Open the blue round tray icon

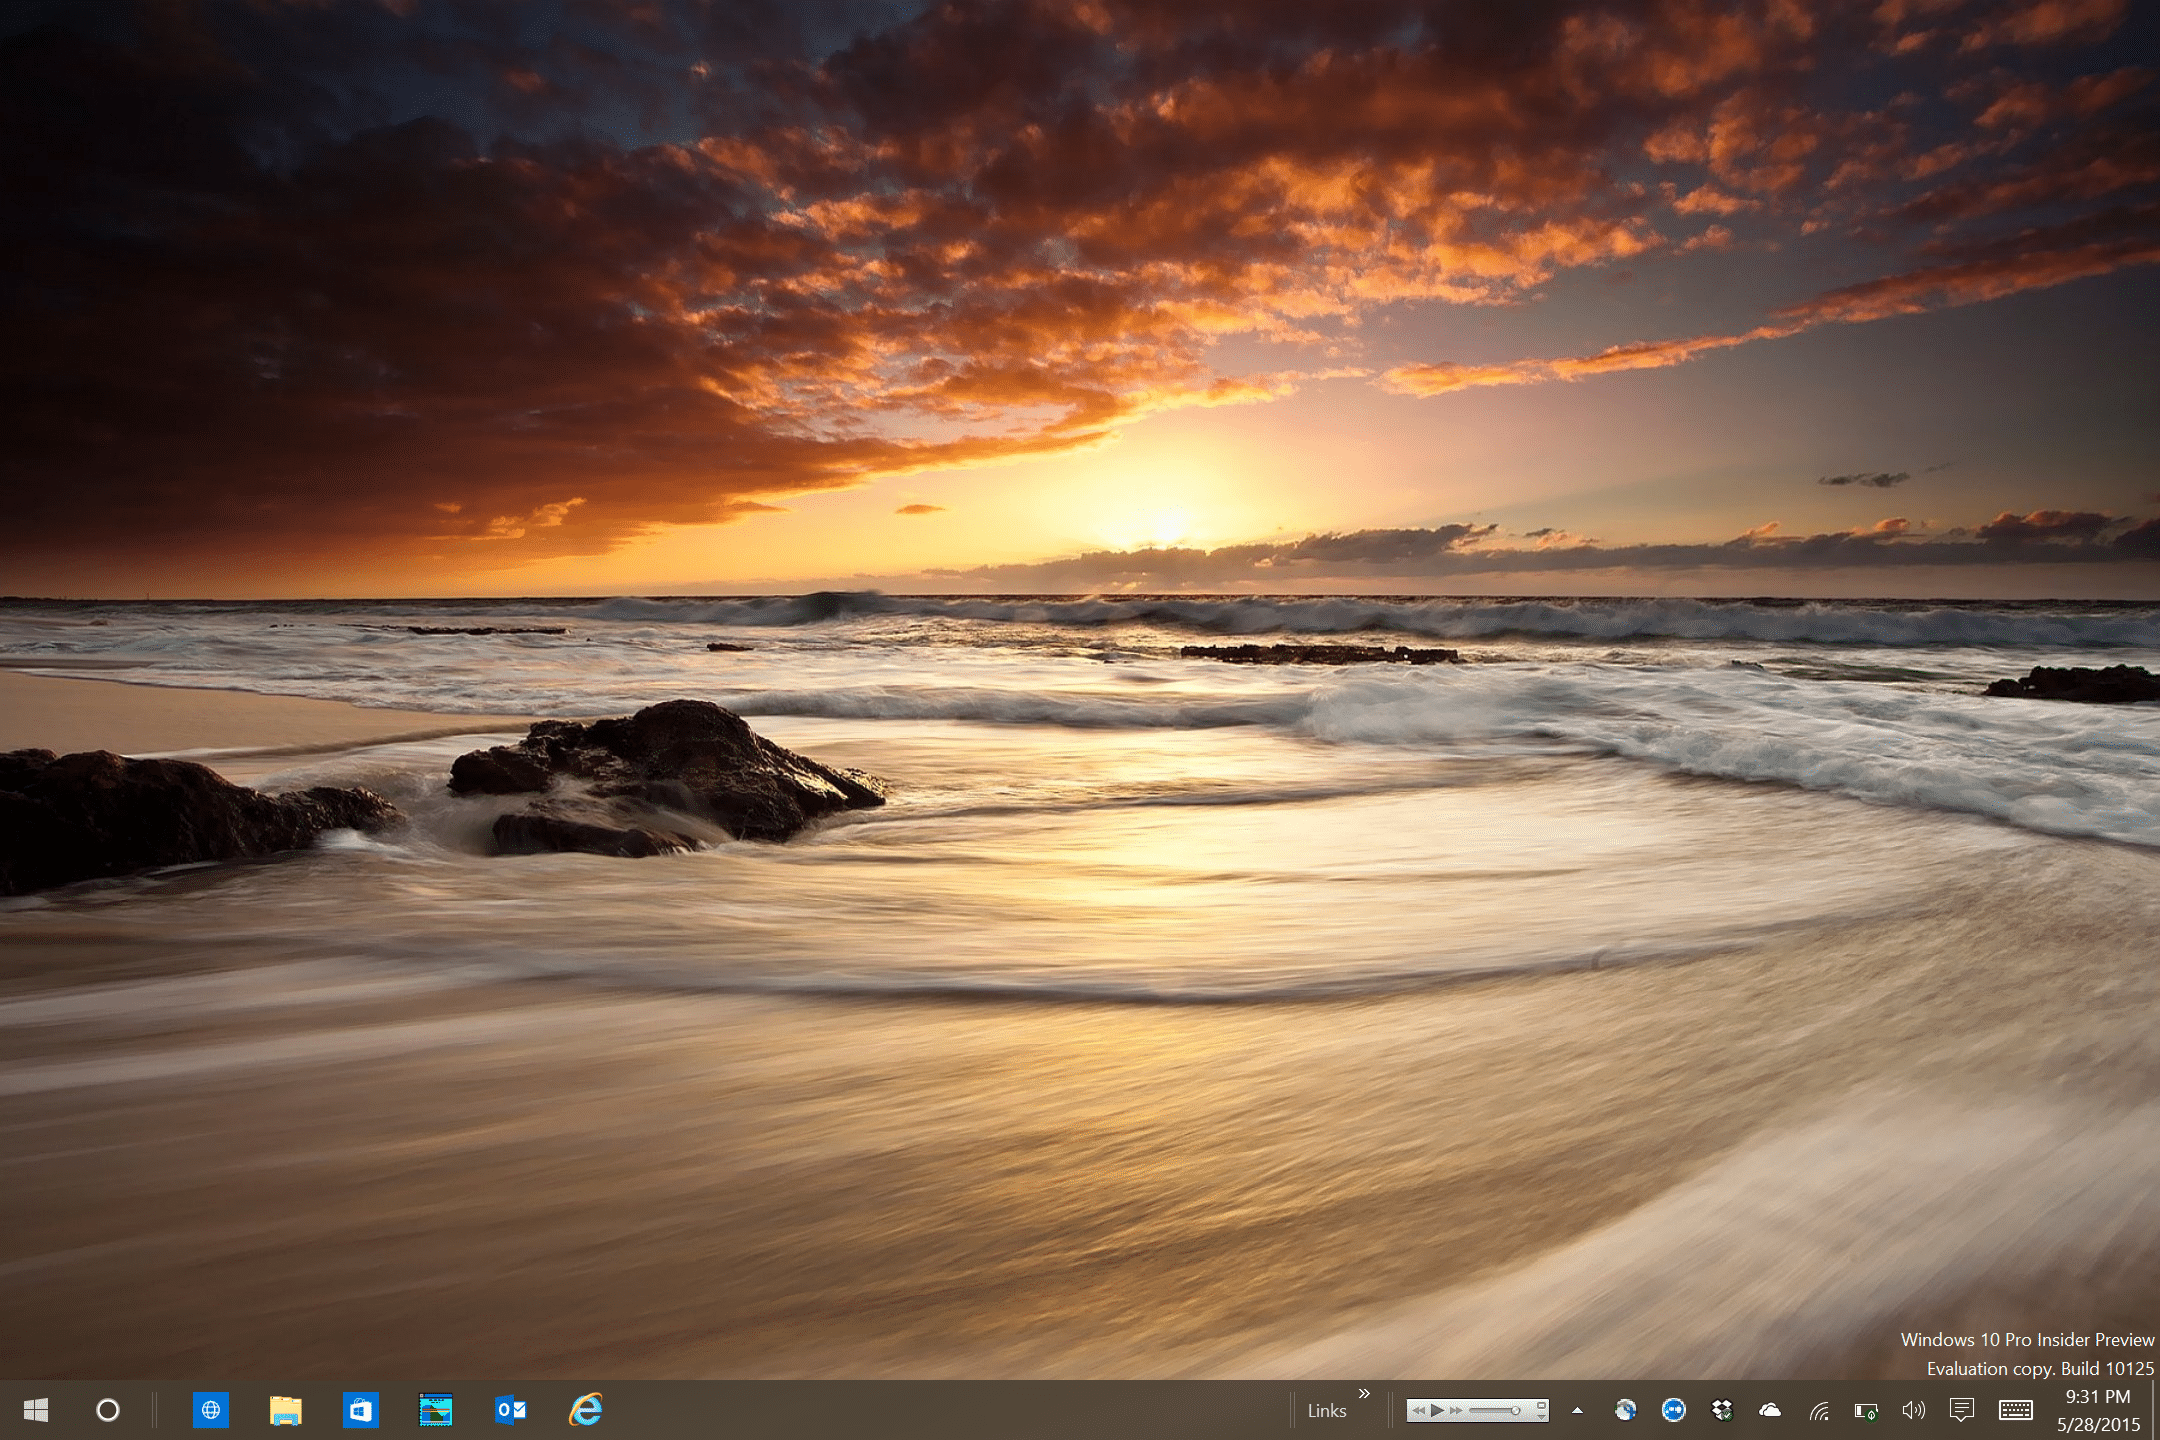pyautogui.click(x=1673, y=1410)
